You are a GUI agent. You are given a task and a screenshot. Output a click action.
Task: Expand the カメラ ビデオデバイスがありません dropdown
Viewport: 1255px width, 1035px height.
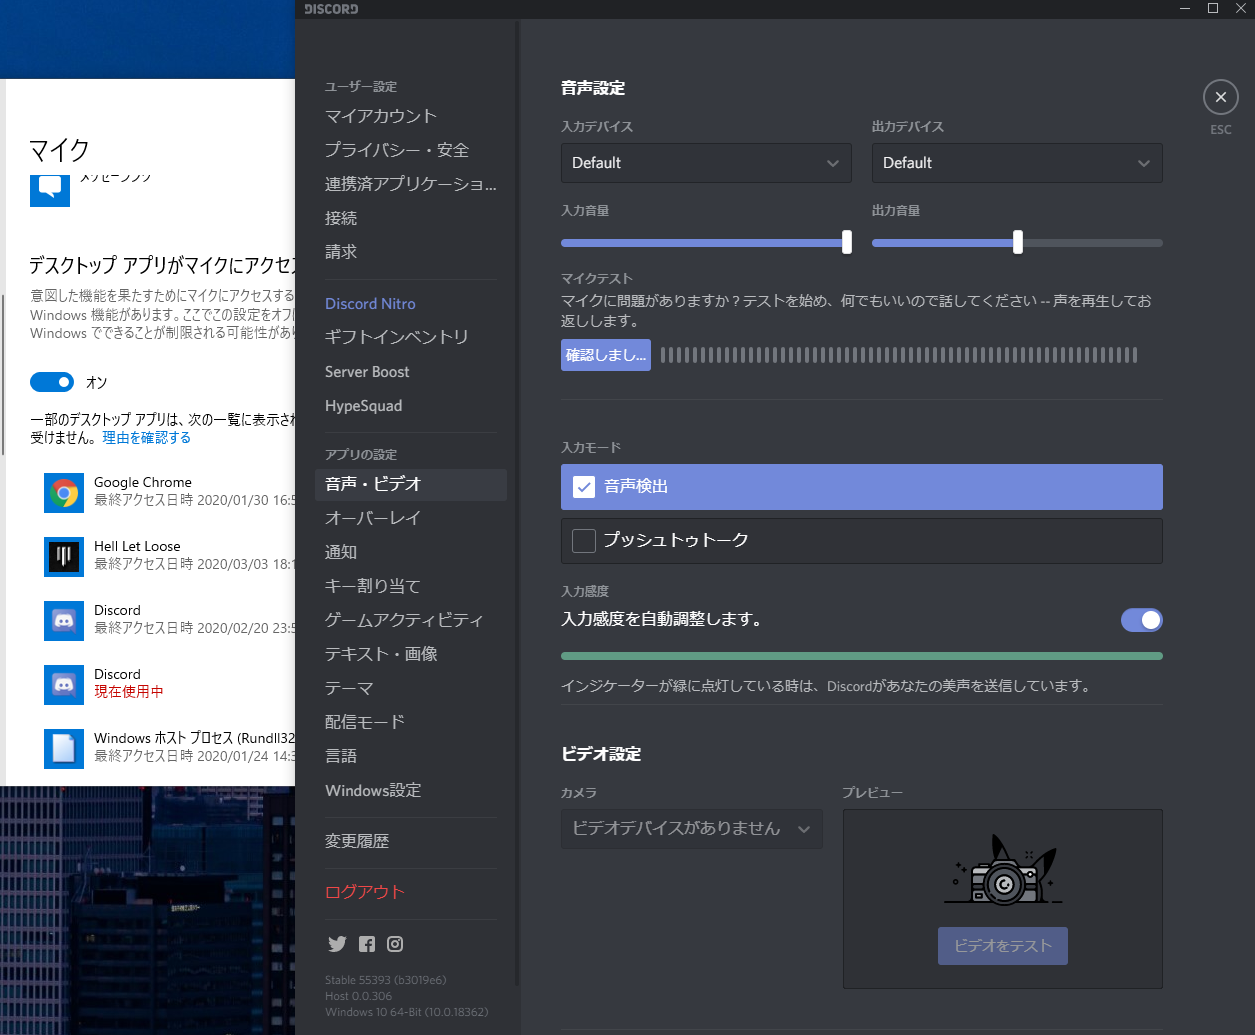coord(692,829)
